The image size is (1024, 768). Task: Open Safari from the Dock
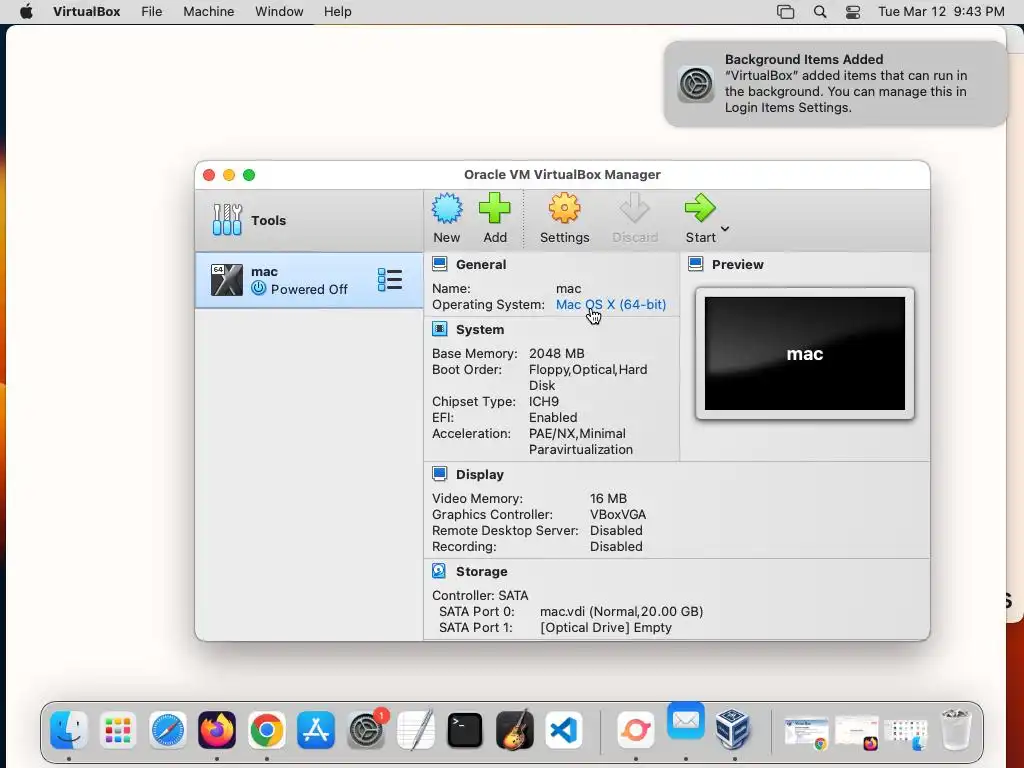coord(168,729)
